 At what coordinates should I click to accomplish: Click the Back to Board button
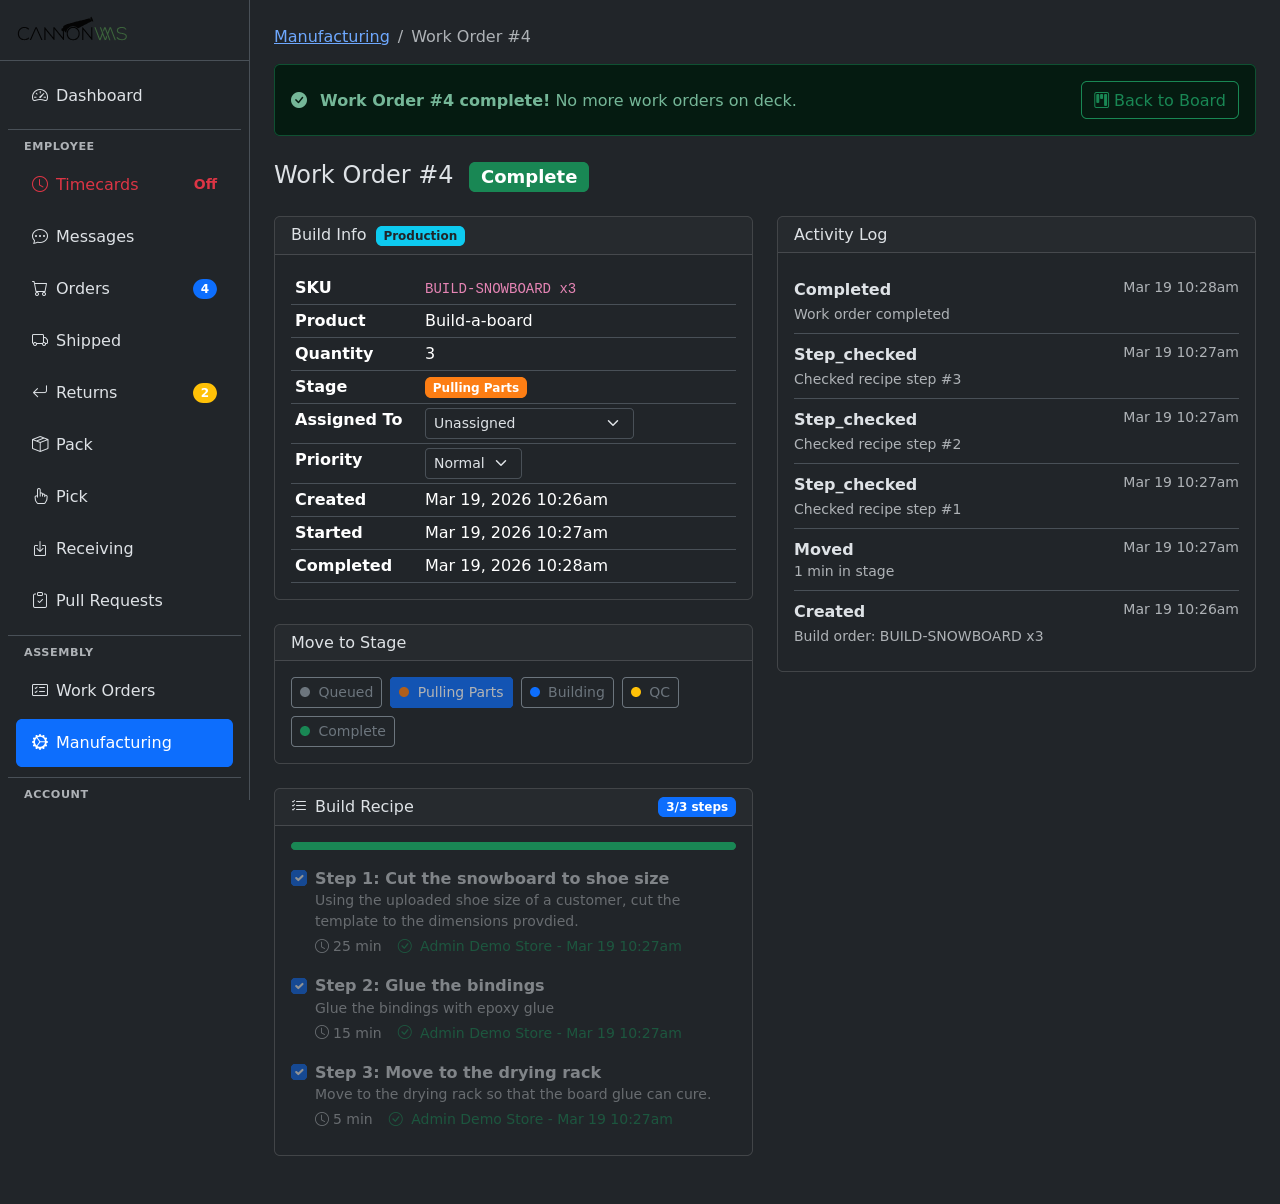click(1159, 100)
